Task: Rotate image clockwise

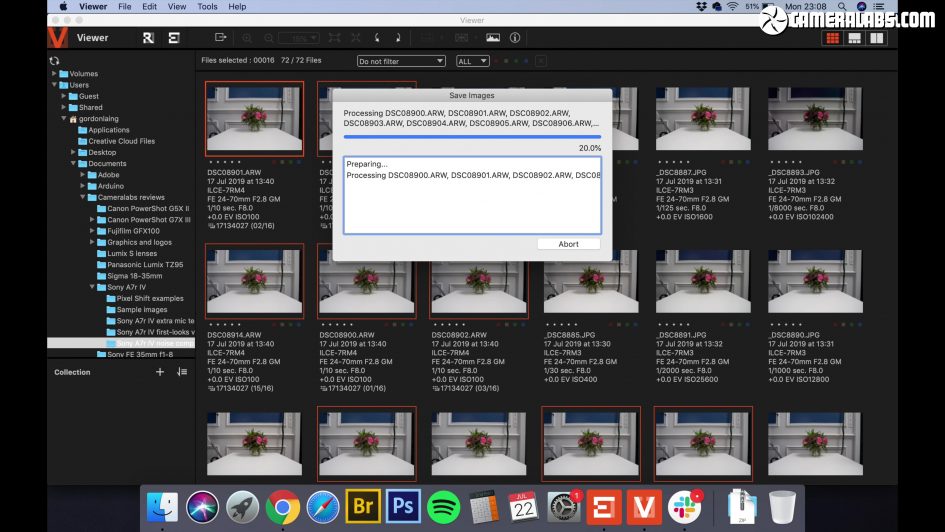Action: [398, 37]
